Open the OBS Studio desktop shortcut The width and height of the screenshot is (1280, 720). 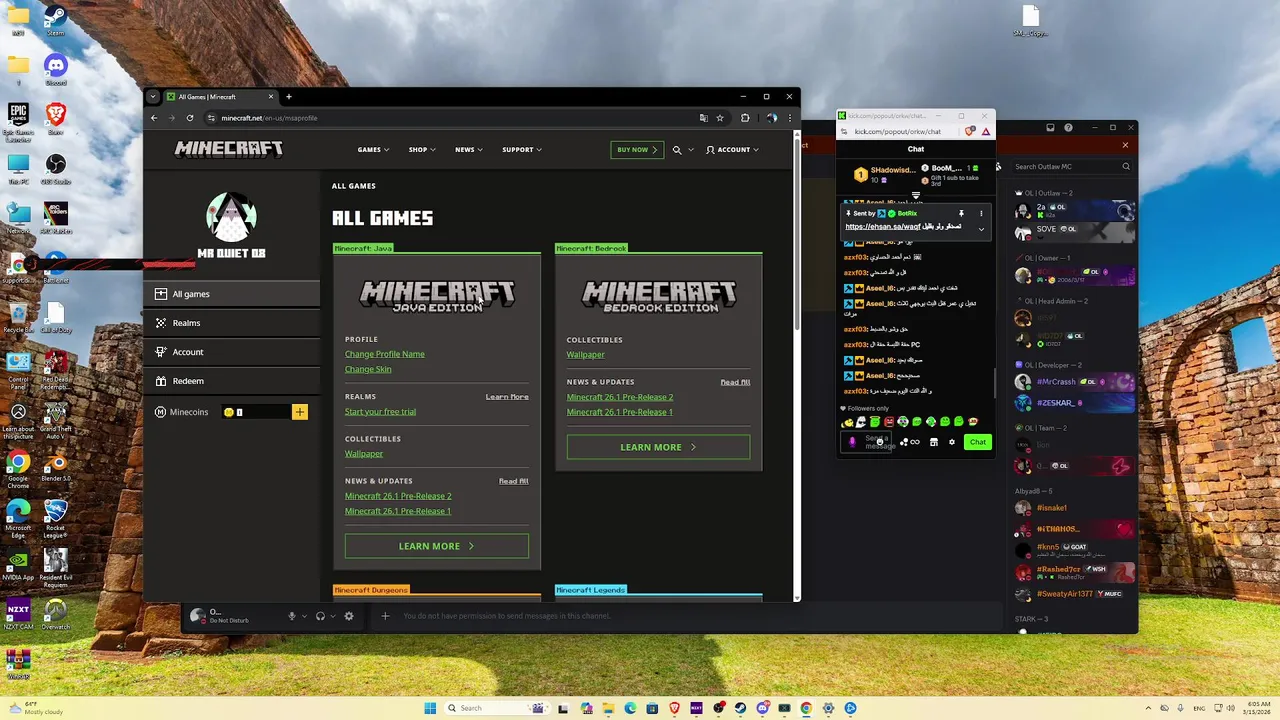click(55, 166)
